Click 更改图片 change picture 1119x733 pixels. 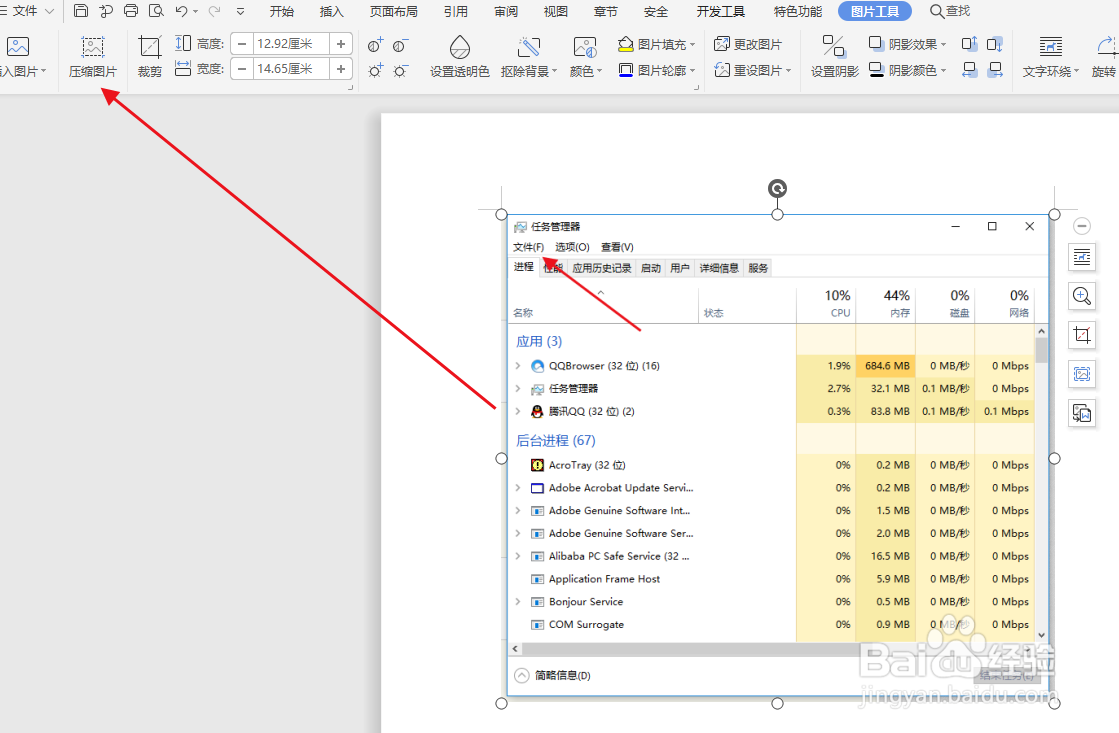point(748,44)
